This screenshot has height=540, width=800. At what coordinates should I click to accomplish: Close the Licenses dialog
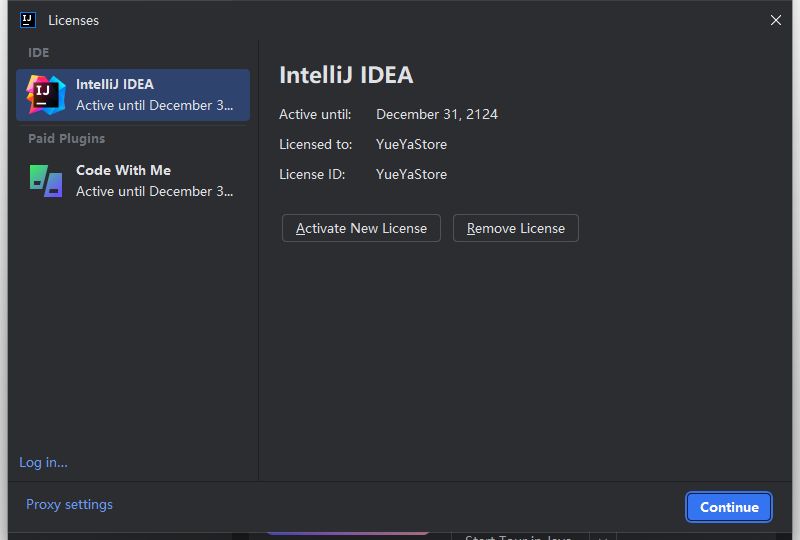tap(776, 20)
